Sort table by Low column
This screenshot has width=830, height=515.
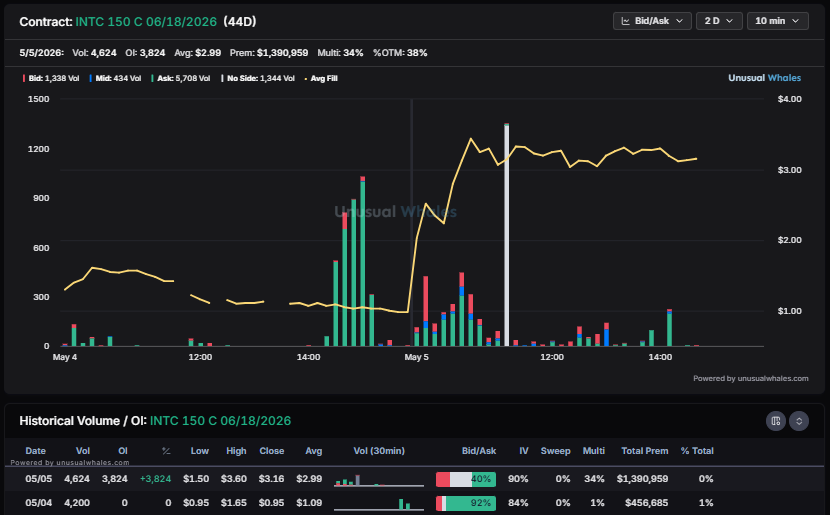(200, 451)
